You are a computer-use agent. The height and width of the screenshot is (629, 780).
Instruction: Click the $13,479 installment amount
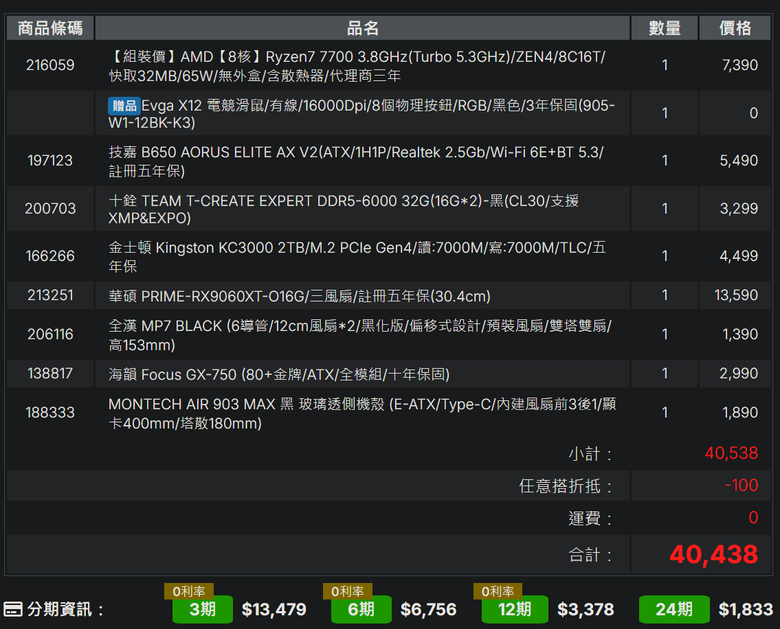274,610
